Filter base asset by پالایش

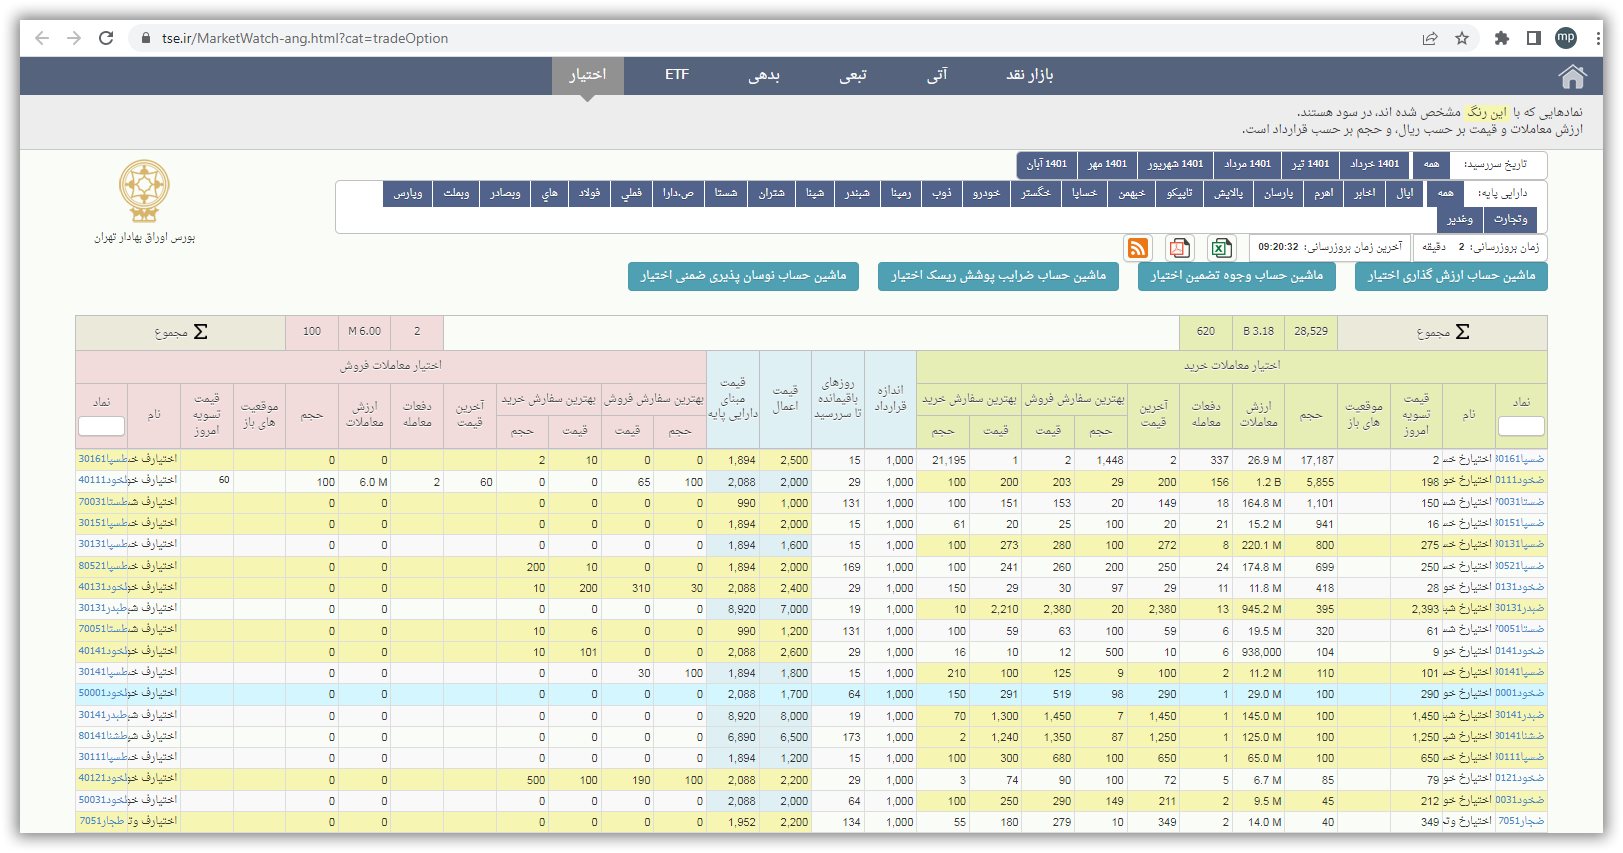(1229, 193)
